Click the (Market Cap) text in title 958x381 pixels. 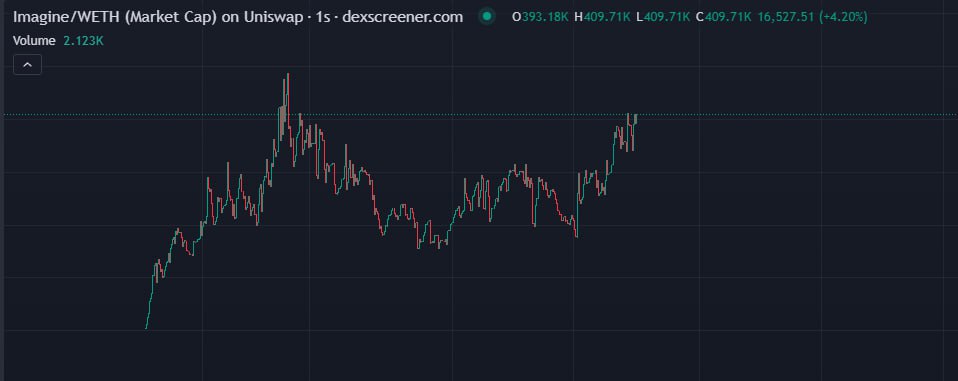click(170, 17)
